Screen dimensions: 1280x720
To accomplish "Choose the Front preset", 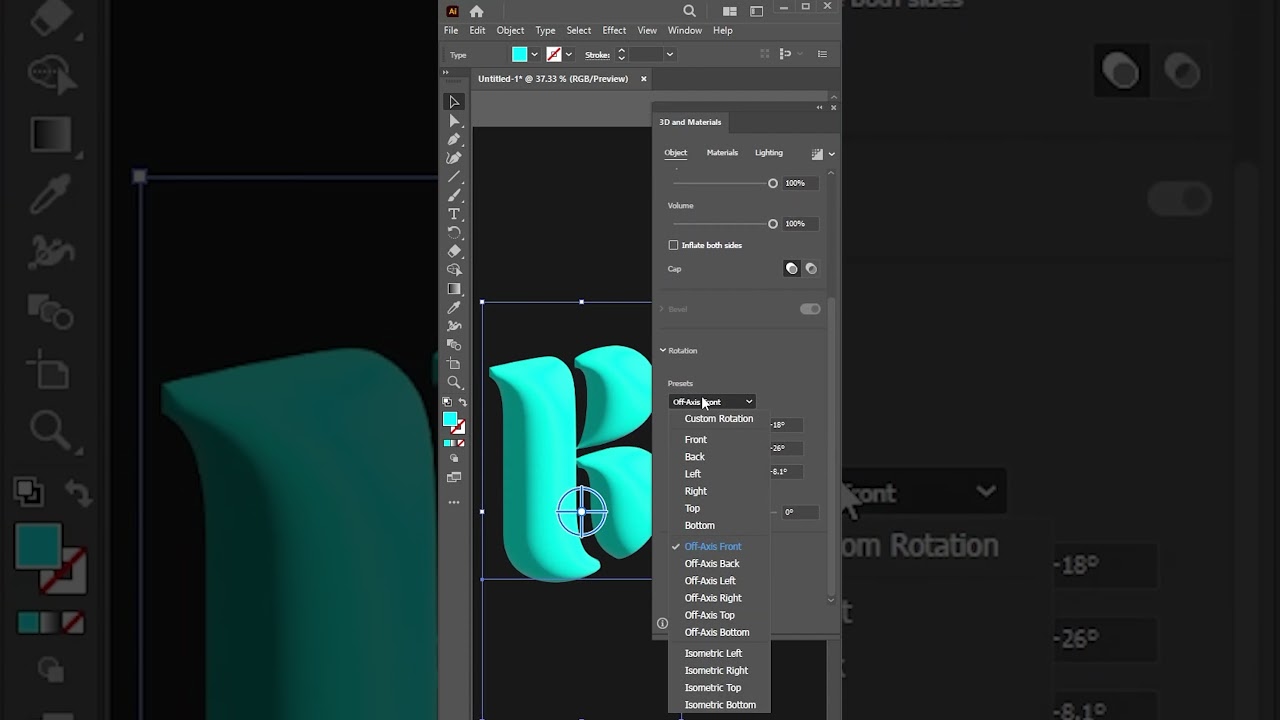I will pyautogui.click(x=696, y=440).
